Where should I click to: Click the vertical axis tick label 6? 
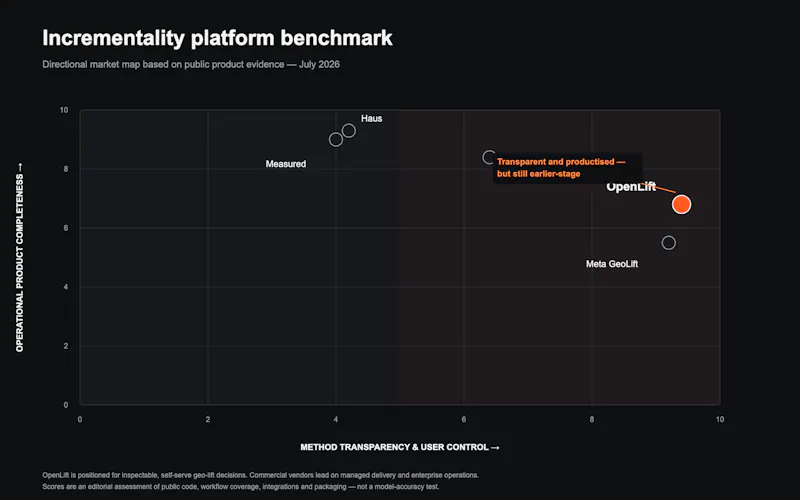point(66,228)
